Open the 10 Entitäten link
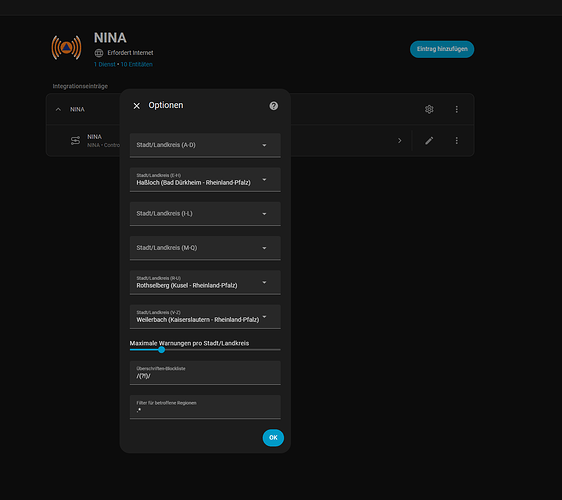The image size is (562, 500). (137, 65)
